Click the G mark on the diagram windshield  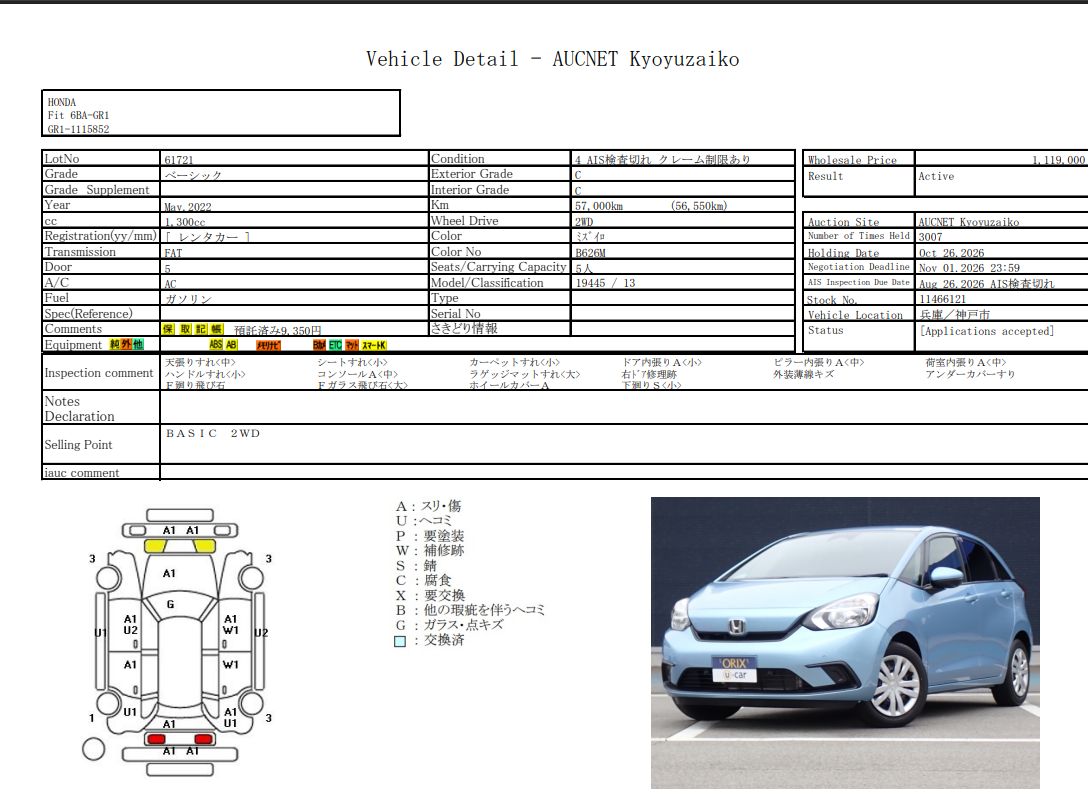170,604
